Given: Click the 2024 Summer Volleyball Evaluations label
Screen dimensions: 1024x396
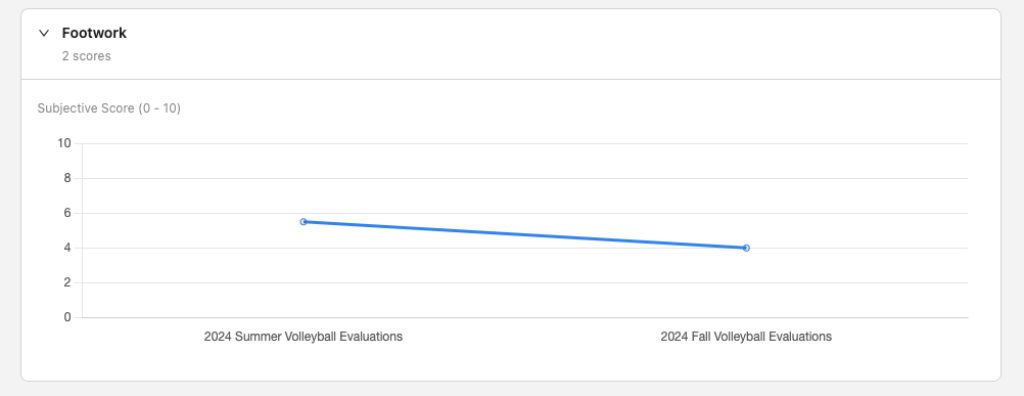Looking at the screenshot, I should (x=303, y=337).
